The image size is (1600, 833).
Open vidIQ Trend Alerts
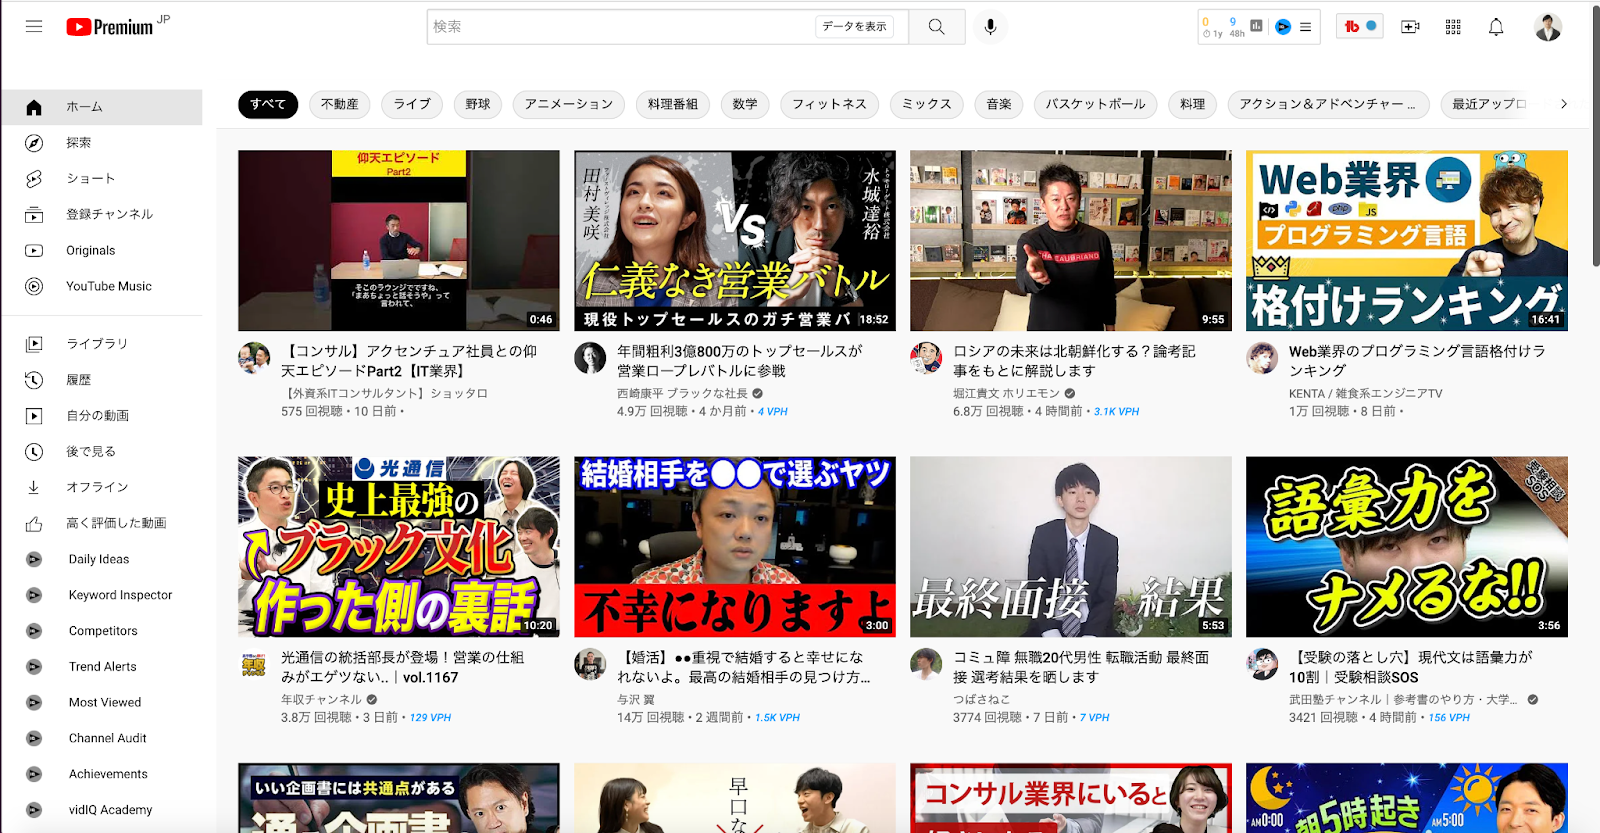click(x=101, y=667)
